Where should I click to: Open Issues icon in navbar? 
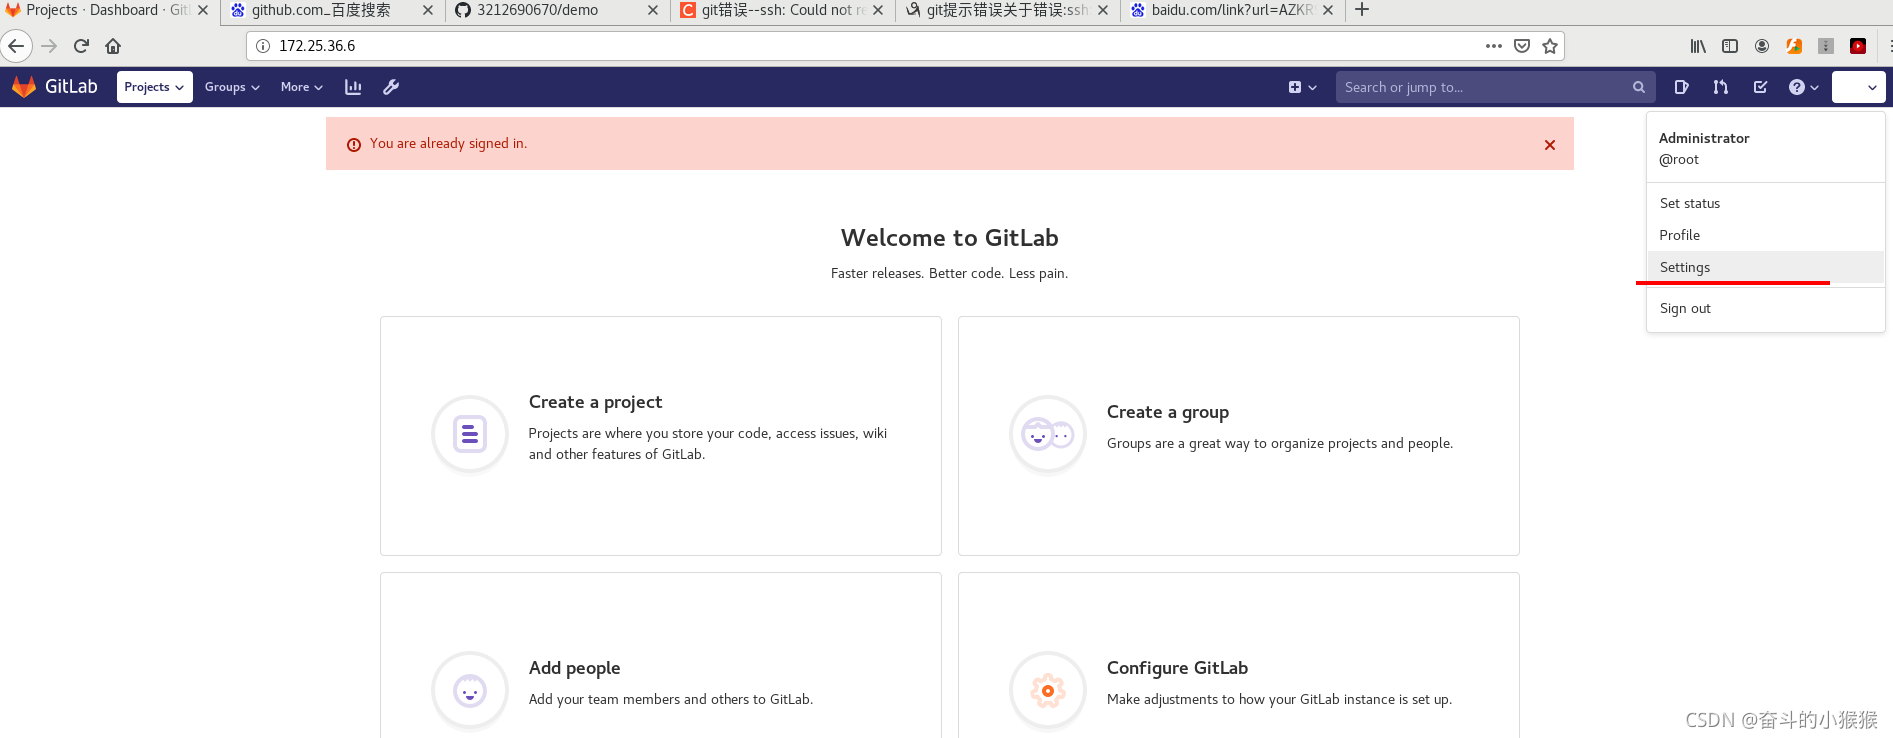pyautogui.click(x=1681, y=87)
